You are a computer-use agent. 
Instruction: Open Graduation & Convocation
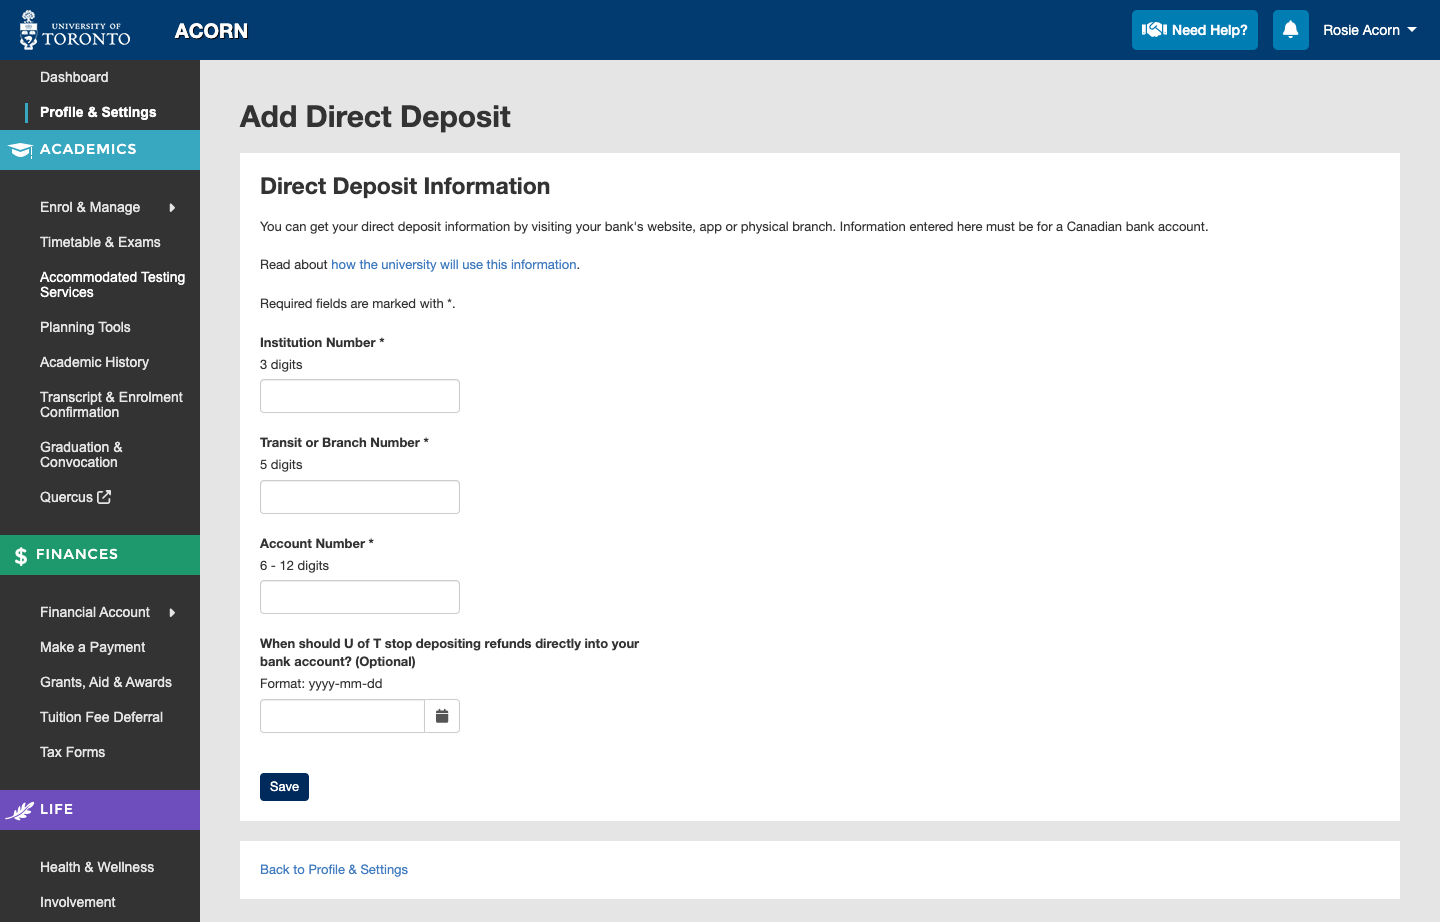[x=81, y=455]
